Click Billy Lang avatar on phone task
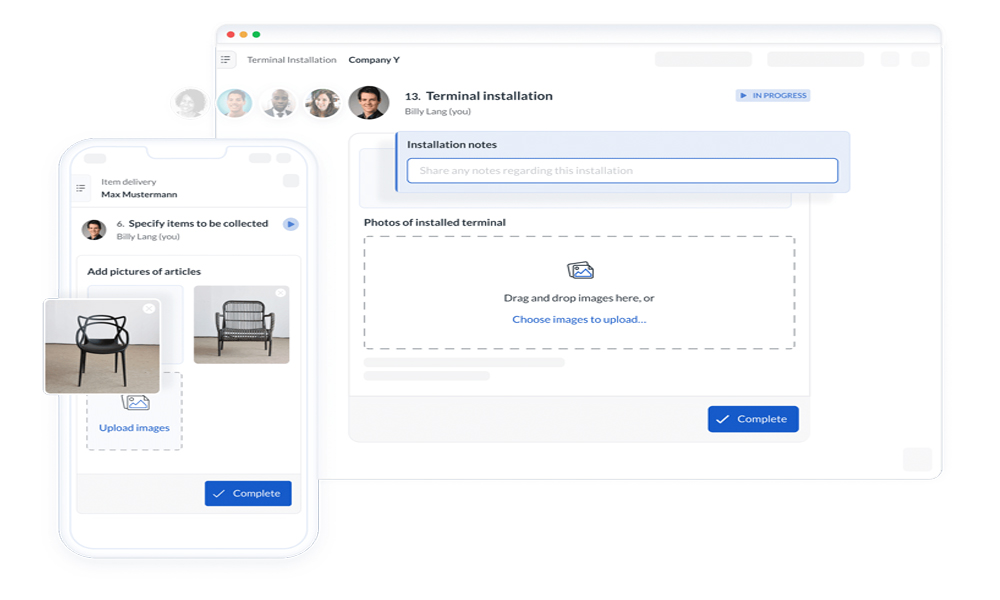 tap(94, 230)
